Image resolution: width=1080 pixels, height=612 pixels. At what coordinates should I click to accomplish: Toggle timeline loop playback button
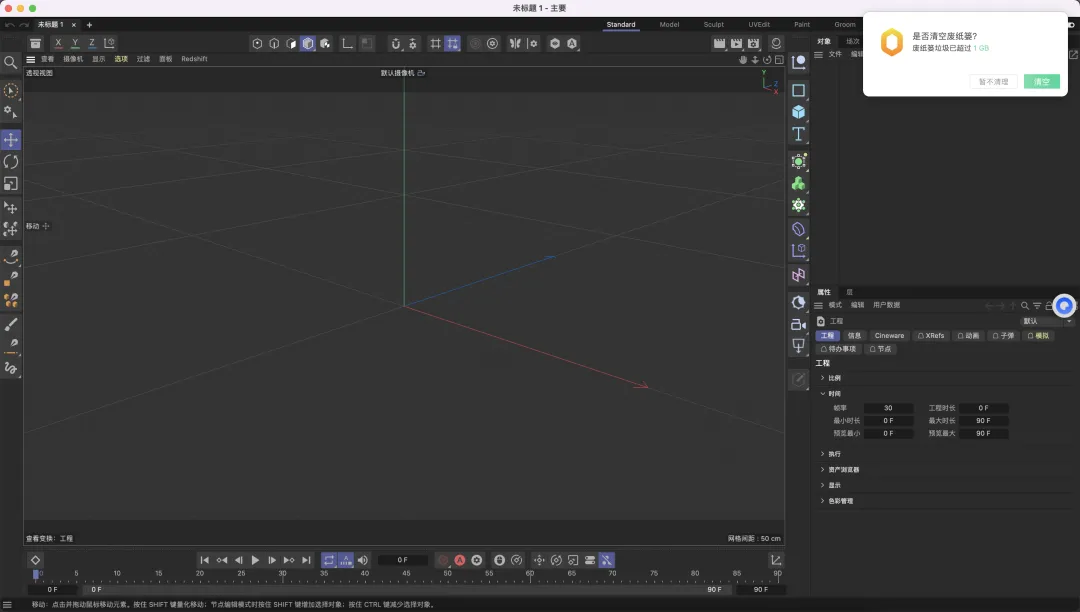(329, 560)
